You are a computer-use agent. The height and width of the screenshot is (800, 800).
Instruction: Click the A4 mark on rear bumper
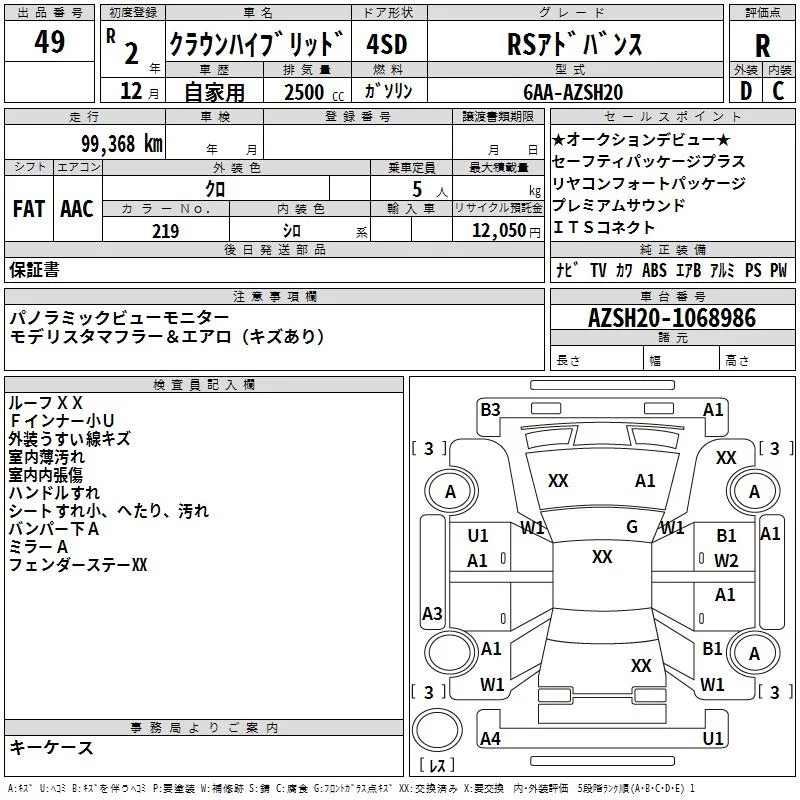pos(490,738)
